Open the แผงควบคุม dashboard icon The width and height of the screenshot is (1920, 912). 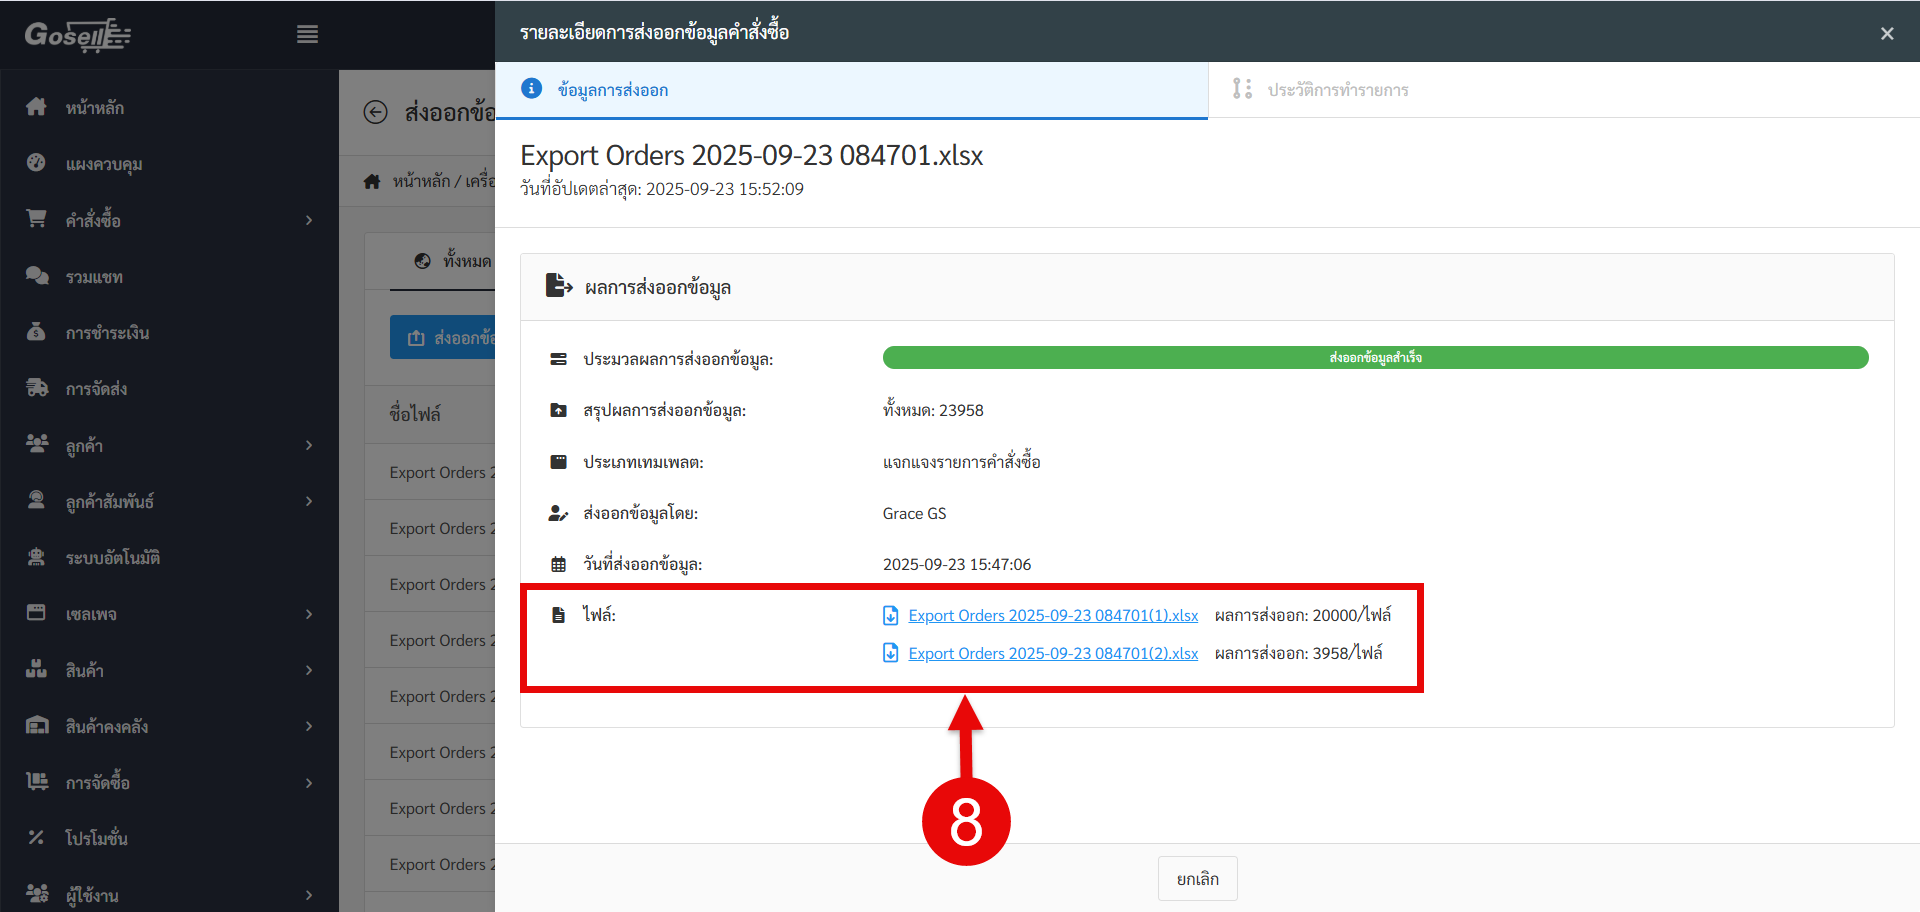click(37, 163)
